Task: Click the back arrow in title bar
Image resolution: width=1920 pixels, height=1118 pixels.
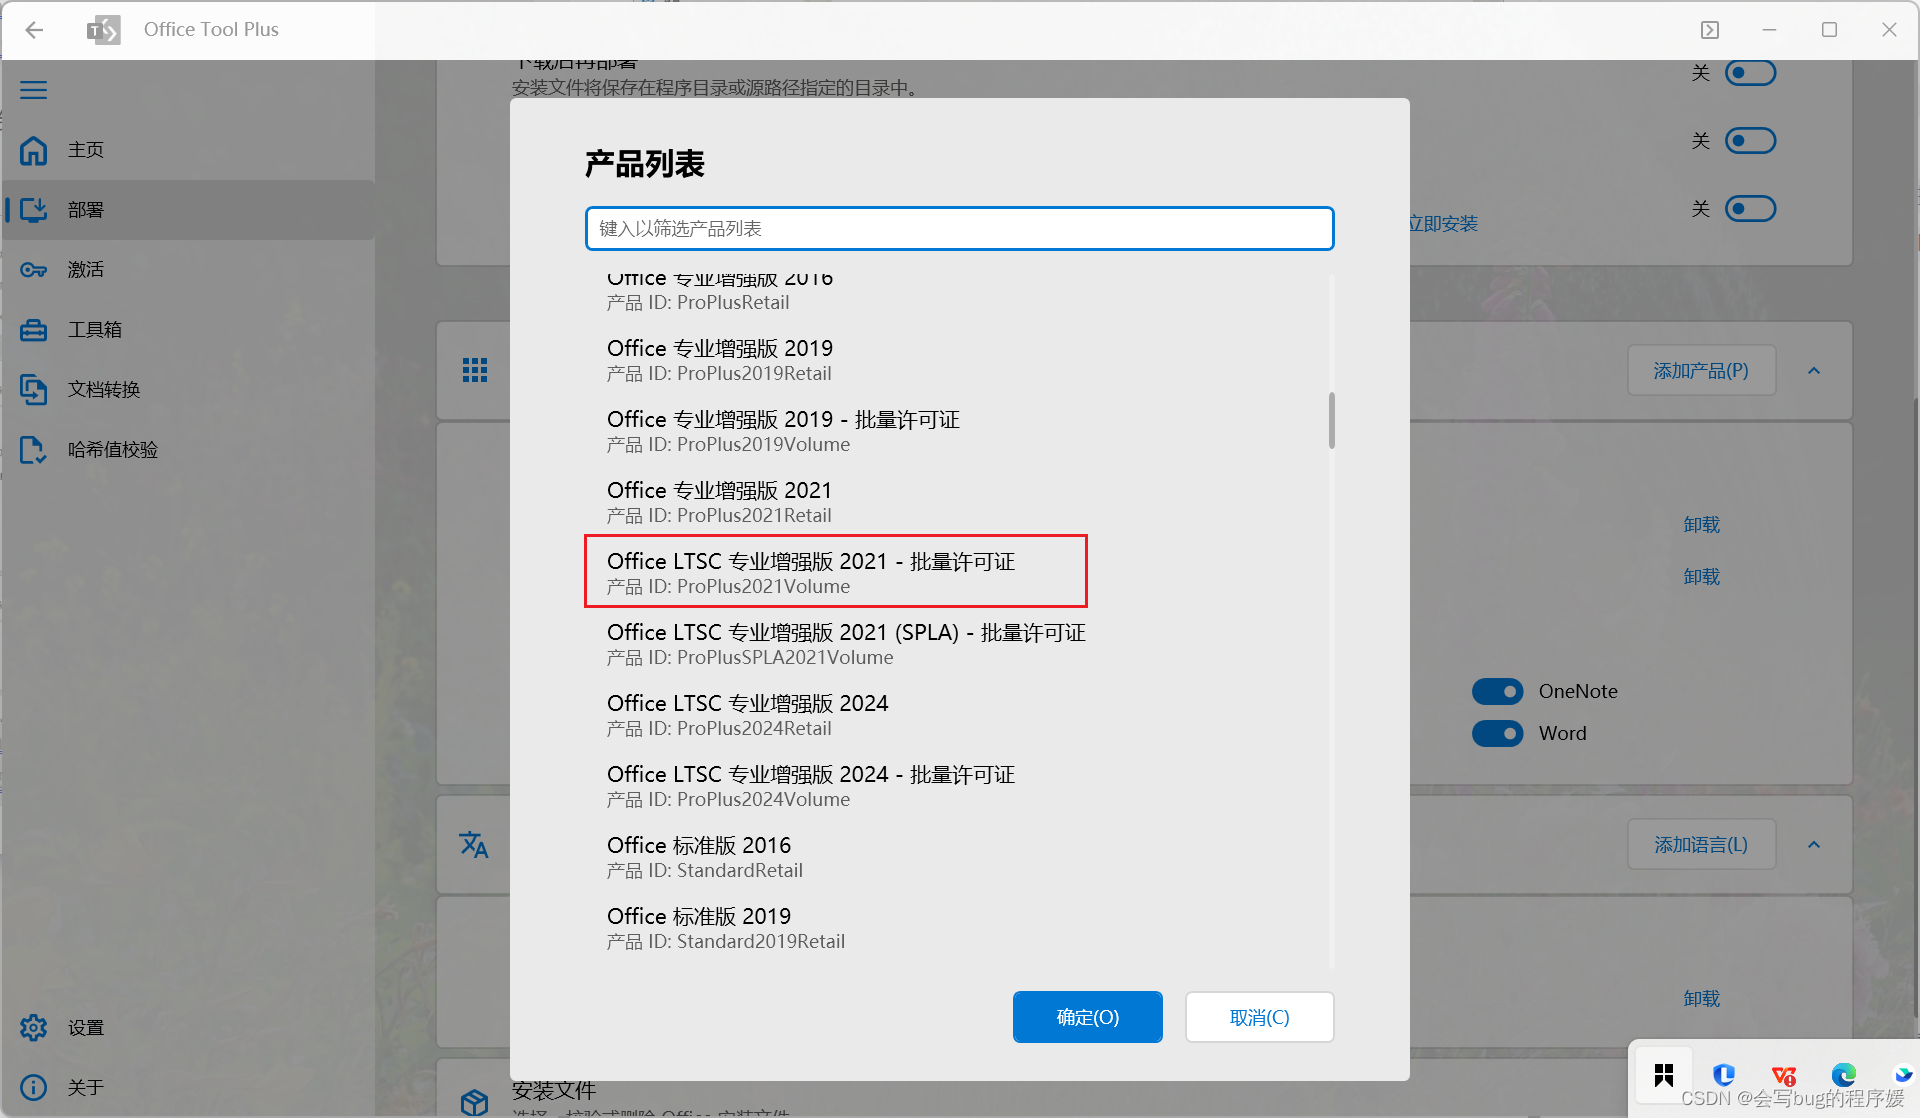Action: (x=35, y=30)
